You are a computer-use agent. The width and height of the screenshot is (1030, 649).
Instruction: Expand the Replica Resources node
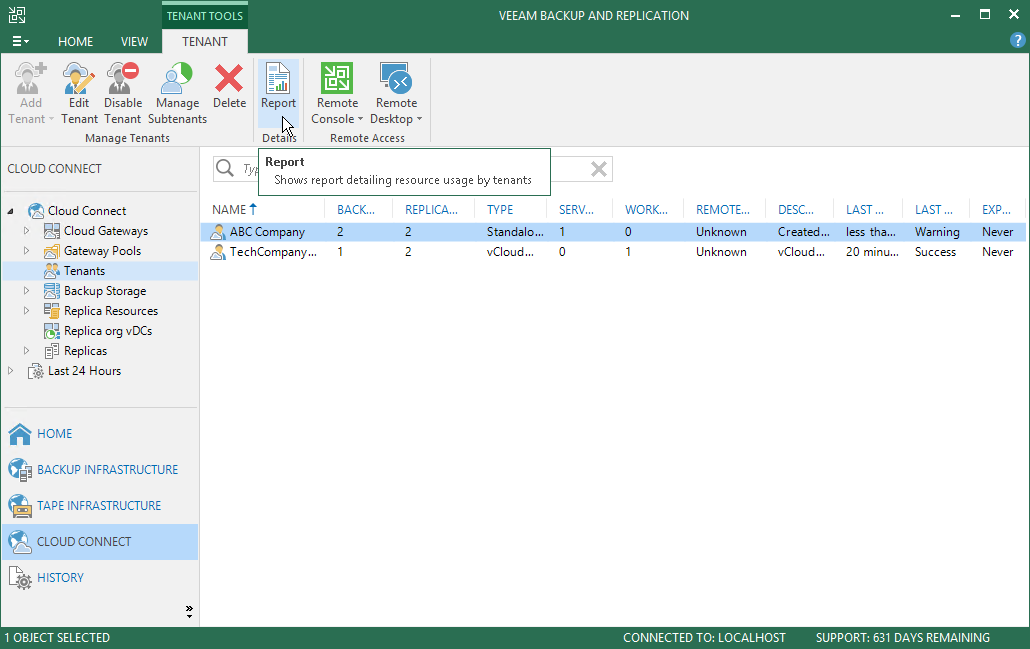click(26, 310)
